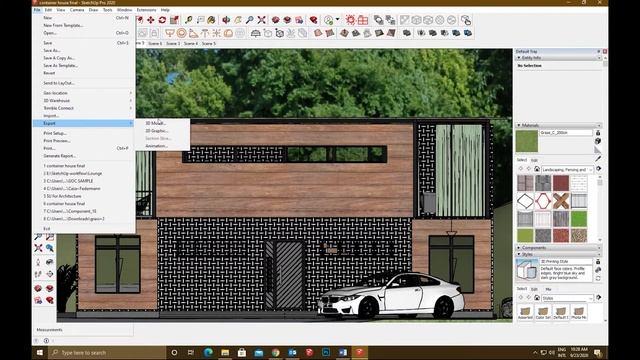Click Create Material icon in Materials panel
Image resolution: width=640 pixels, height=360 pixels.
click(x=598, y=141)
